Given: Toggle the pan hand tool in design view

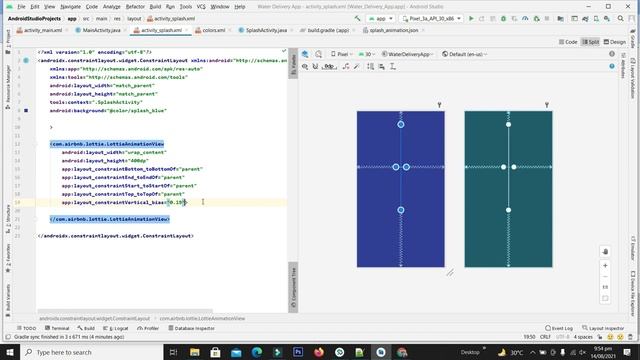Looking at the screenshot, I should pyautogui.click(x=605, y=251).
